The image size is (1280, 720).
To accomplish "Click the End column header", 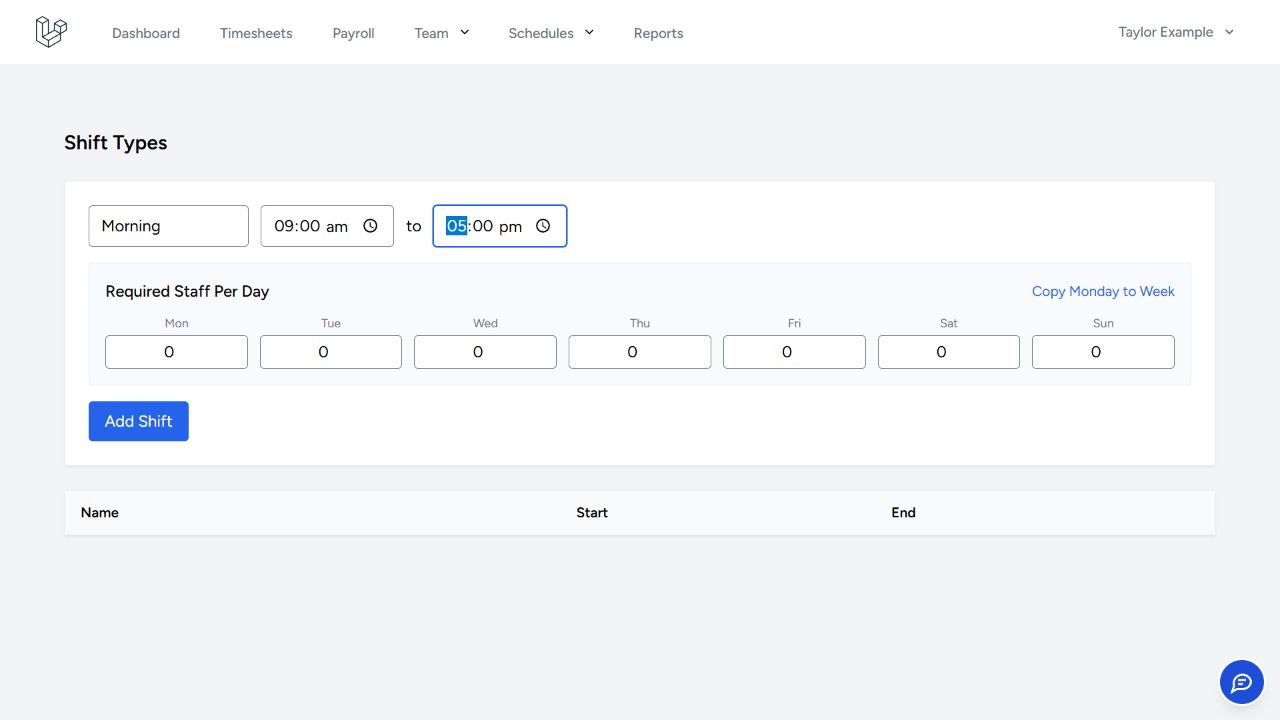I will pos(904,512).
